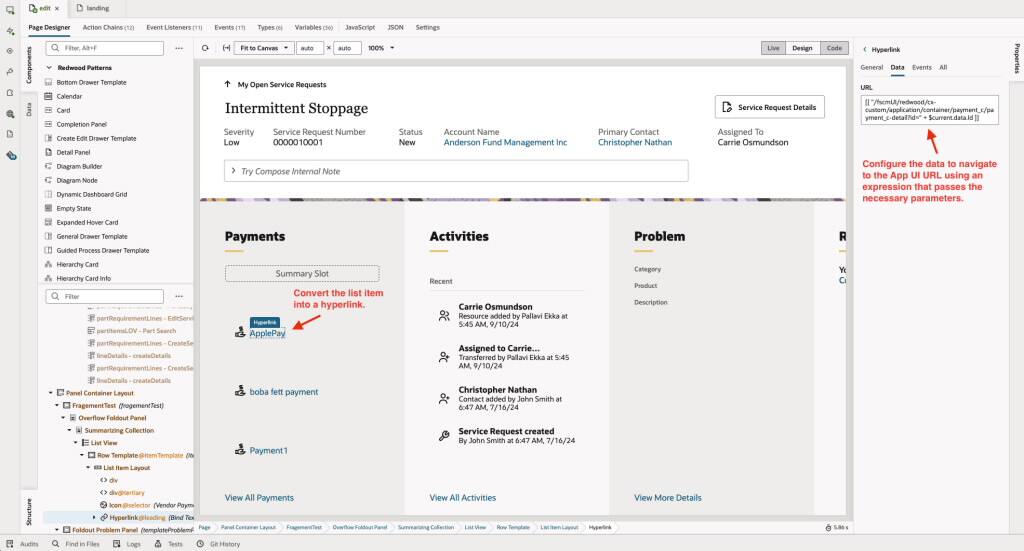
Task: Switch canvas to Live mode
Action: pos(773,48)
